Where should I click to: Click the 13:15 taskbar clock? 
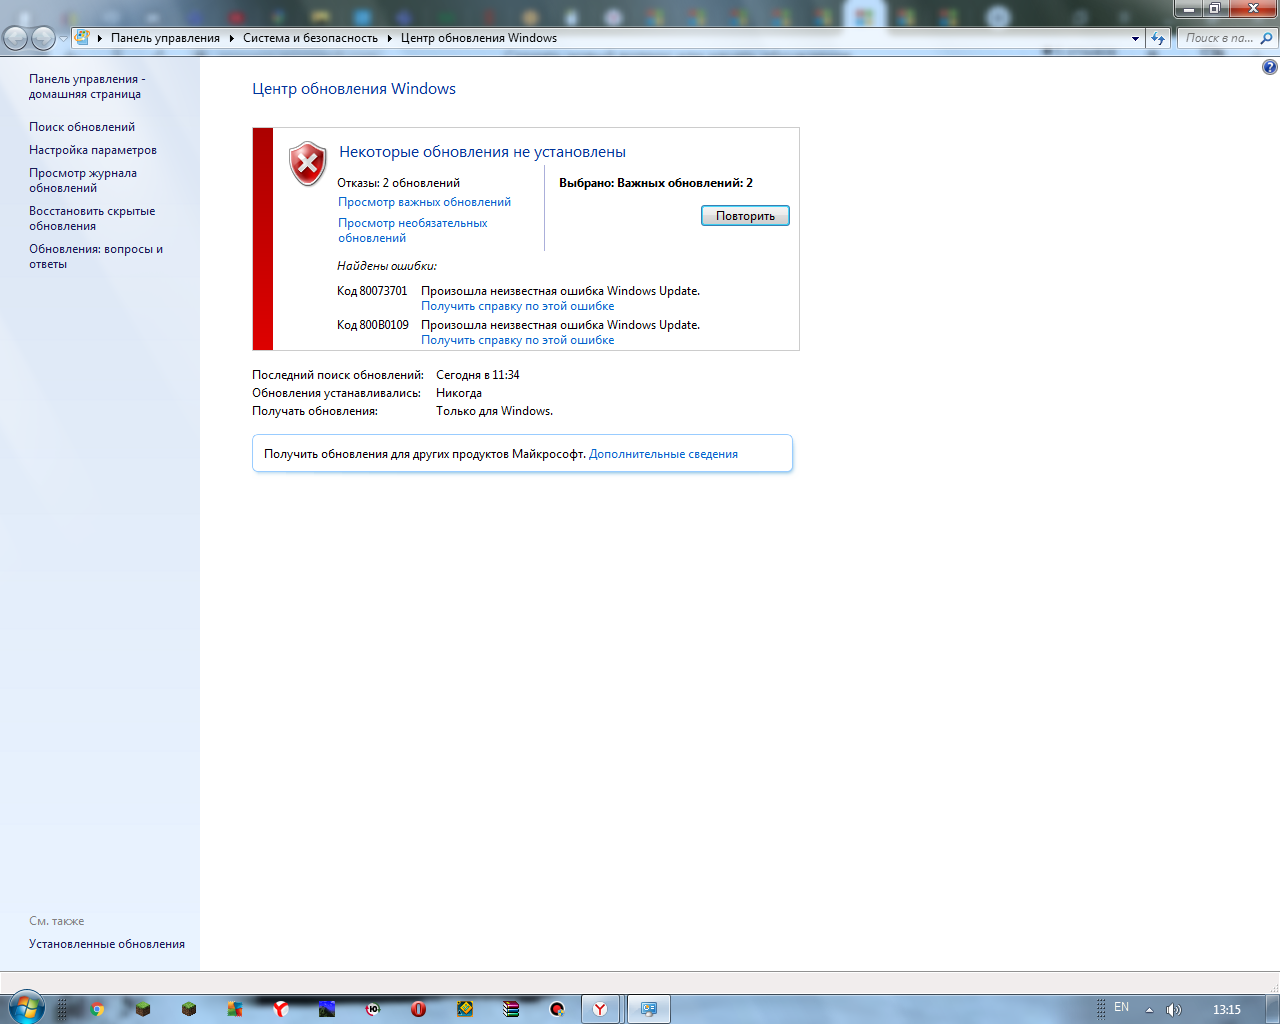pyautogui.click(x=1227, y=1010)
